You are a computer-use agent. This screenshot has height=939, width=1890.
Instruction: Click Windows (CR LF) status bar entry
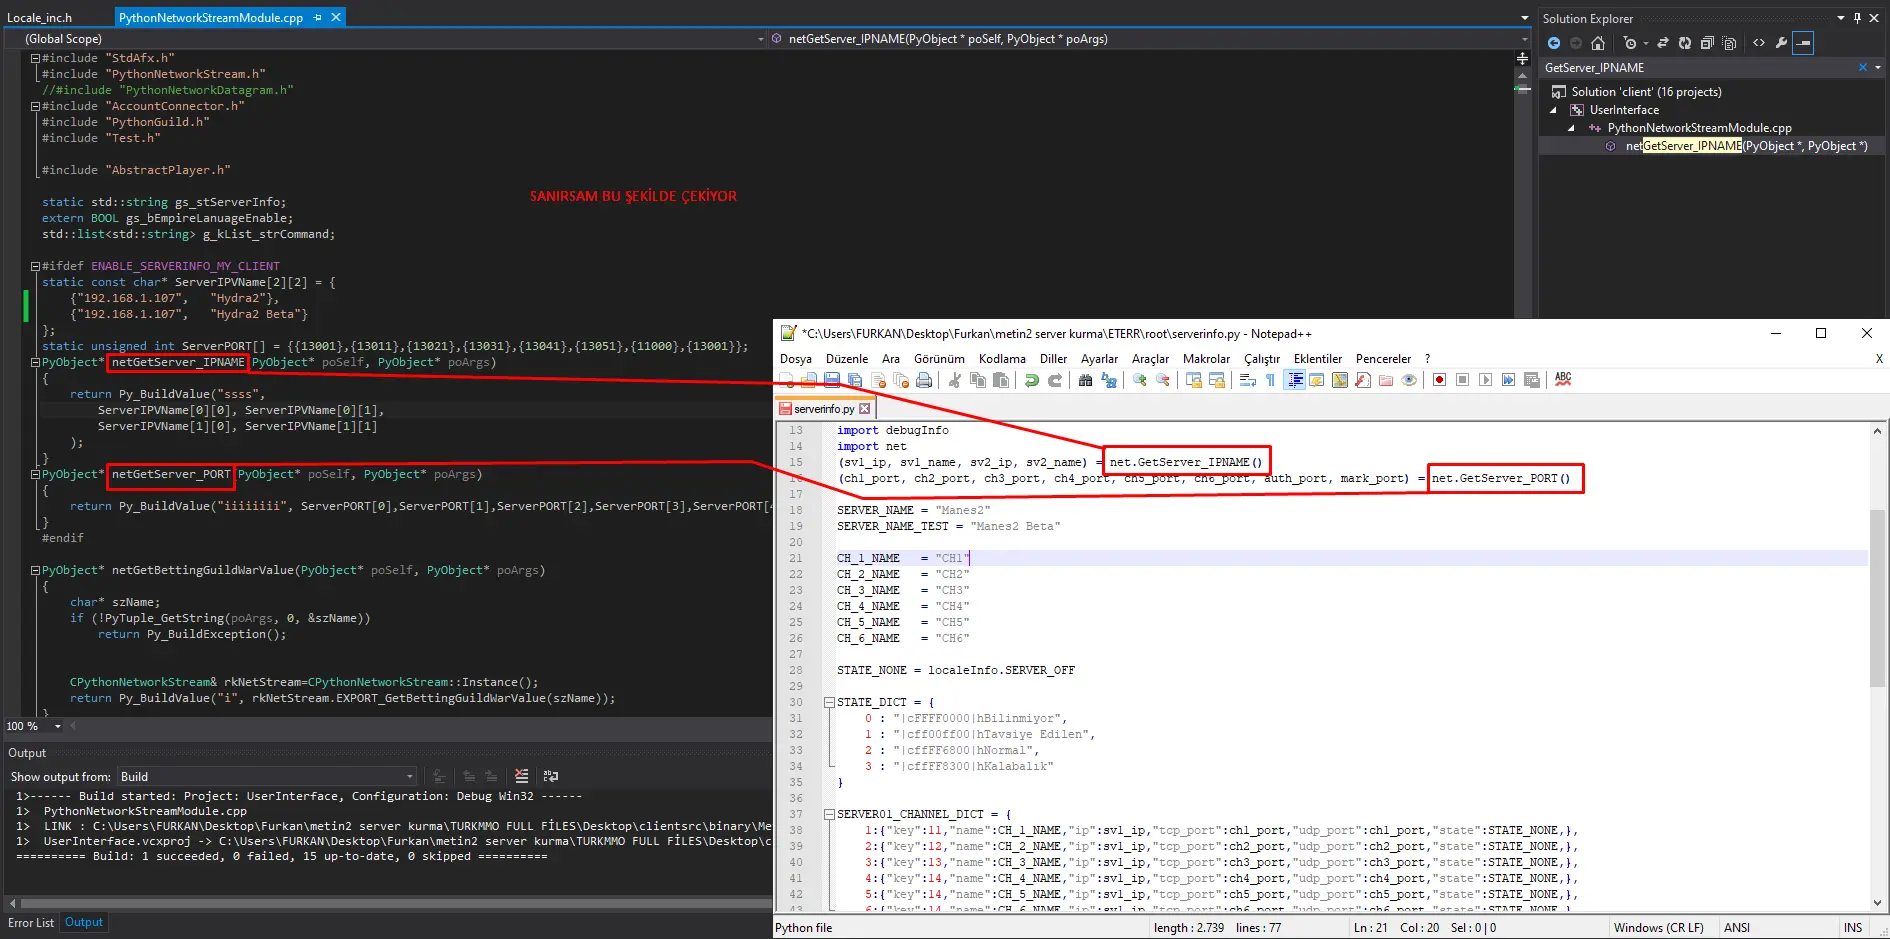click(x=1658, y=928)
